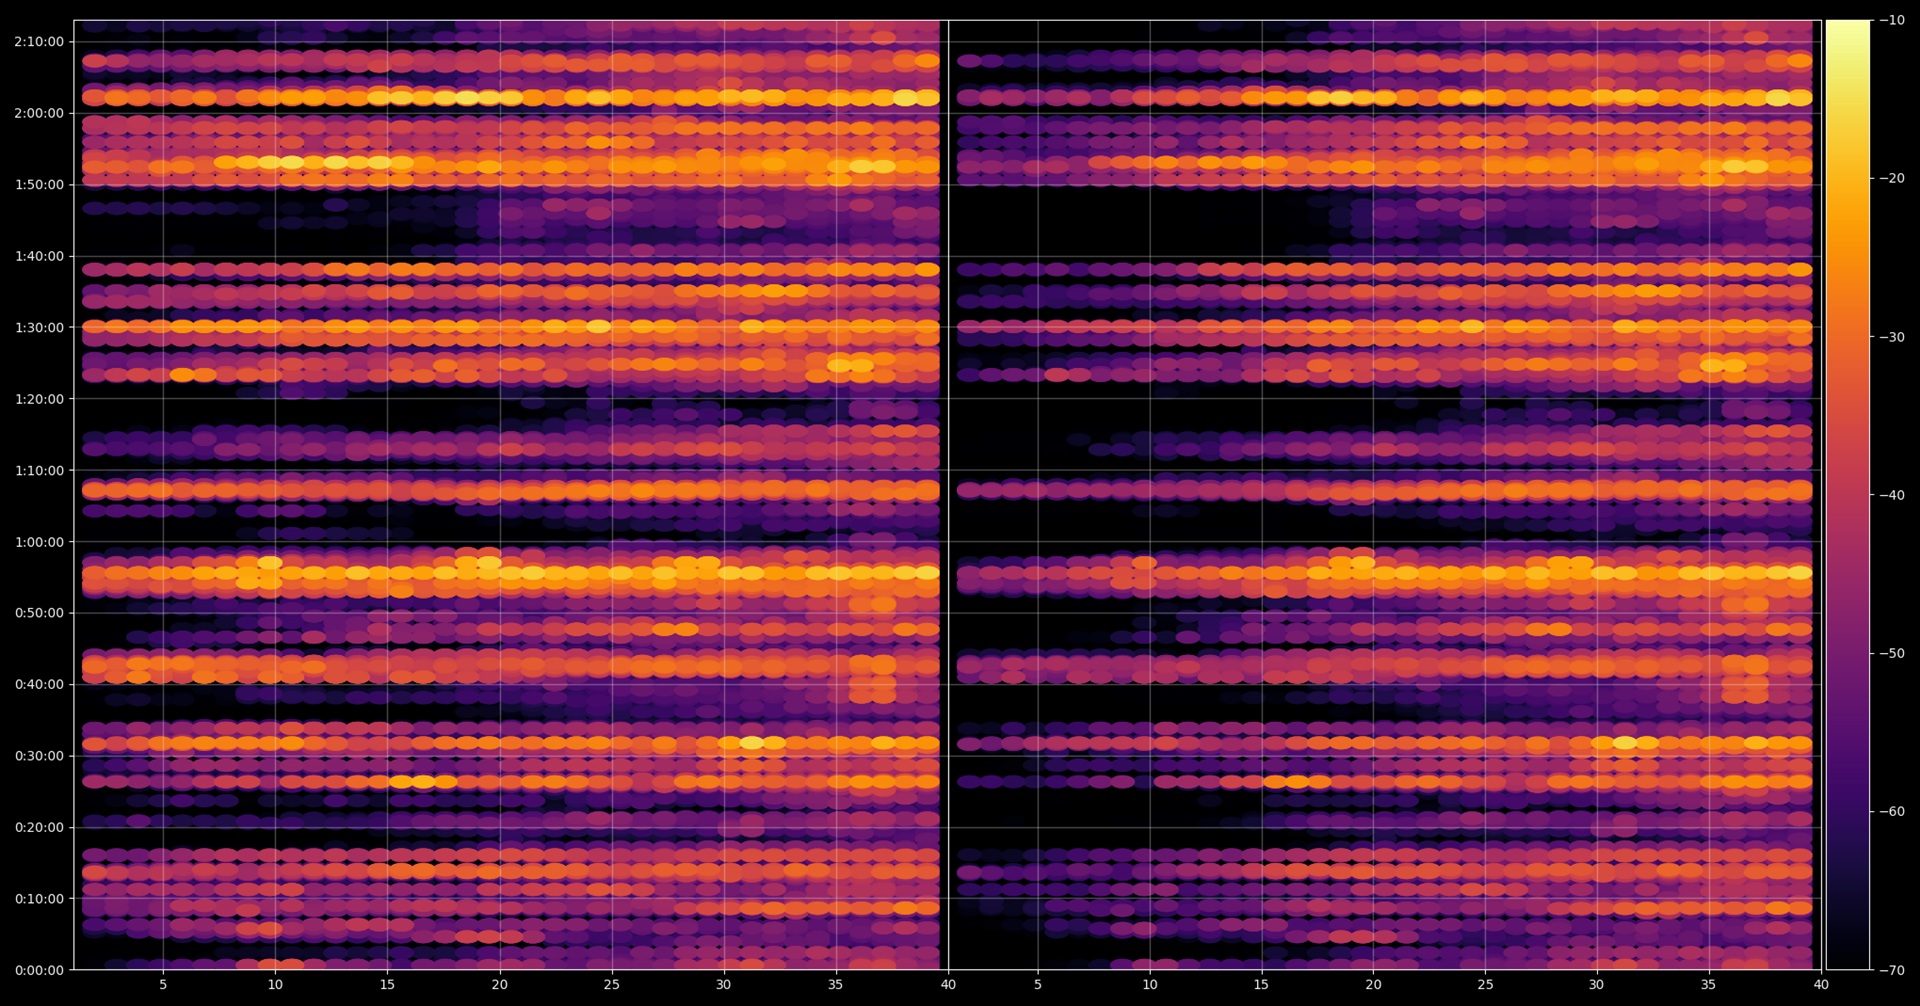Select the 1:20:00 time axis label
This screenshot has width=1920, height=1006.
pyautogui.click(x=39, y=399)
